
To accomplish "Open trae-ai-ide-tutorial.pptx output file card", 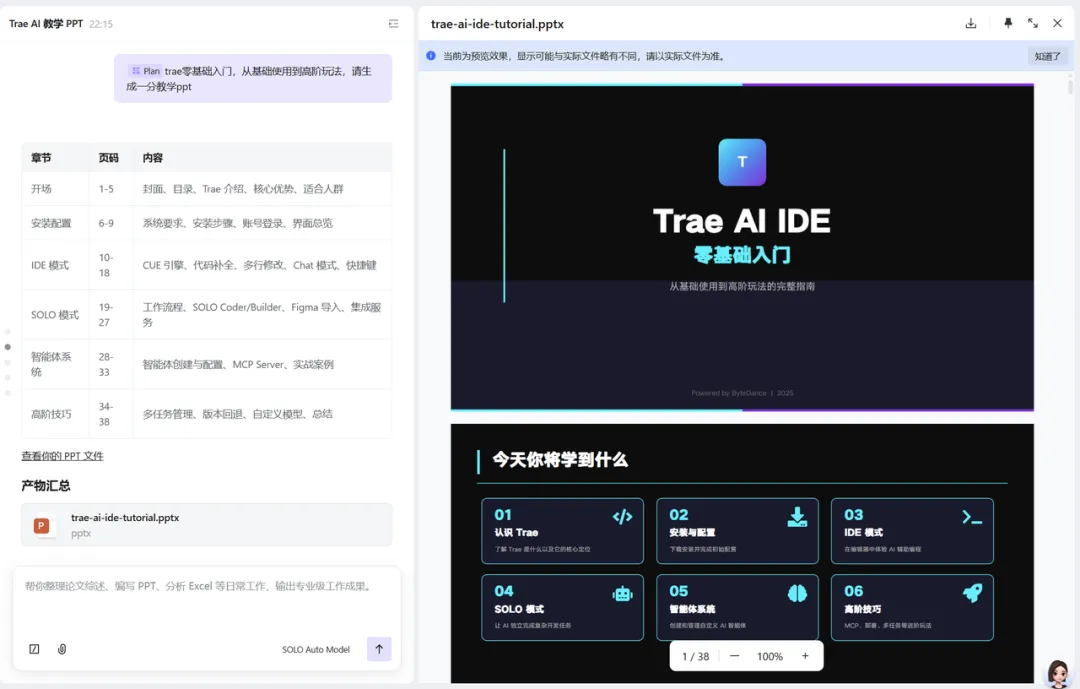I will pyautogui.click(x=207, y=525).
